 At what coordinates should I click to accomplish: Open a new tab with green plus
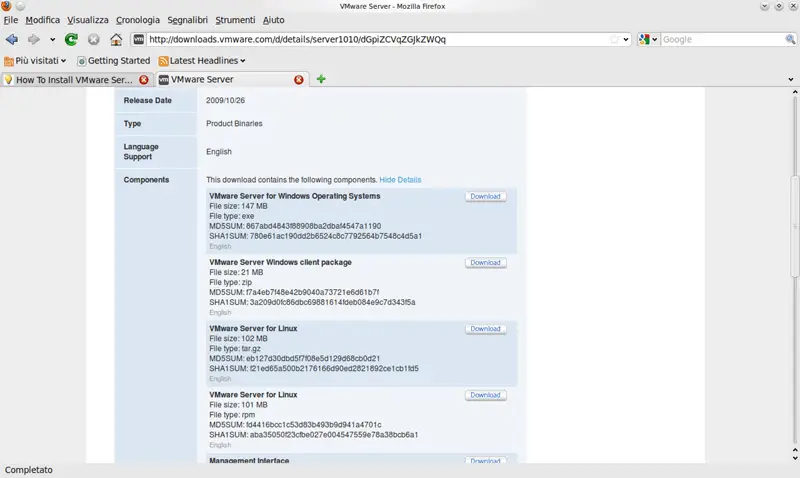(321, 79)
